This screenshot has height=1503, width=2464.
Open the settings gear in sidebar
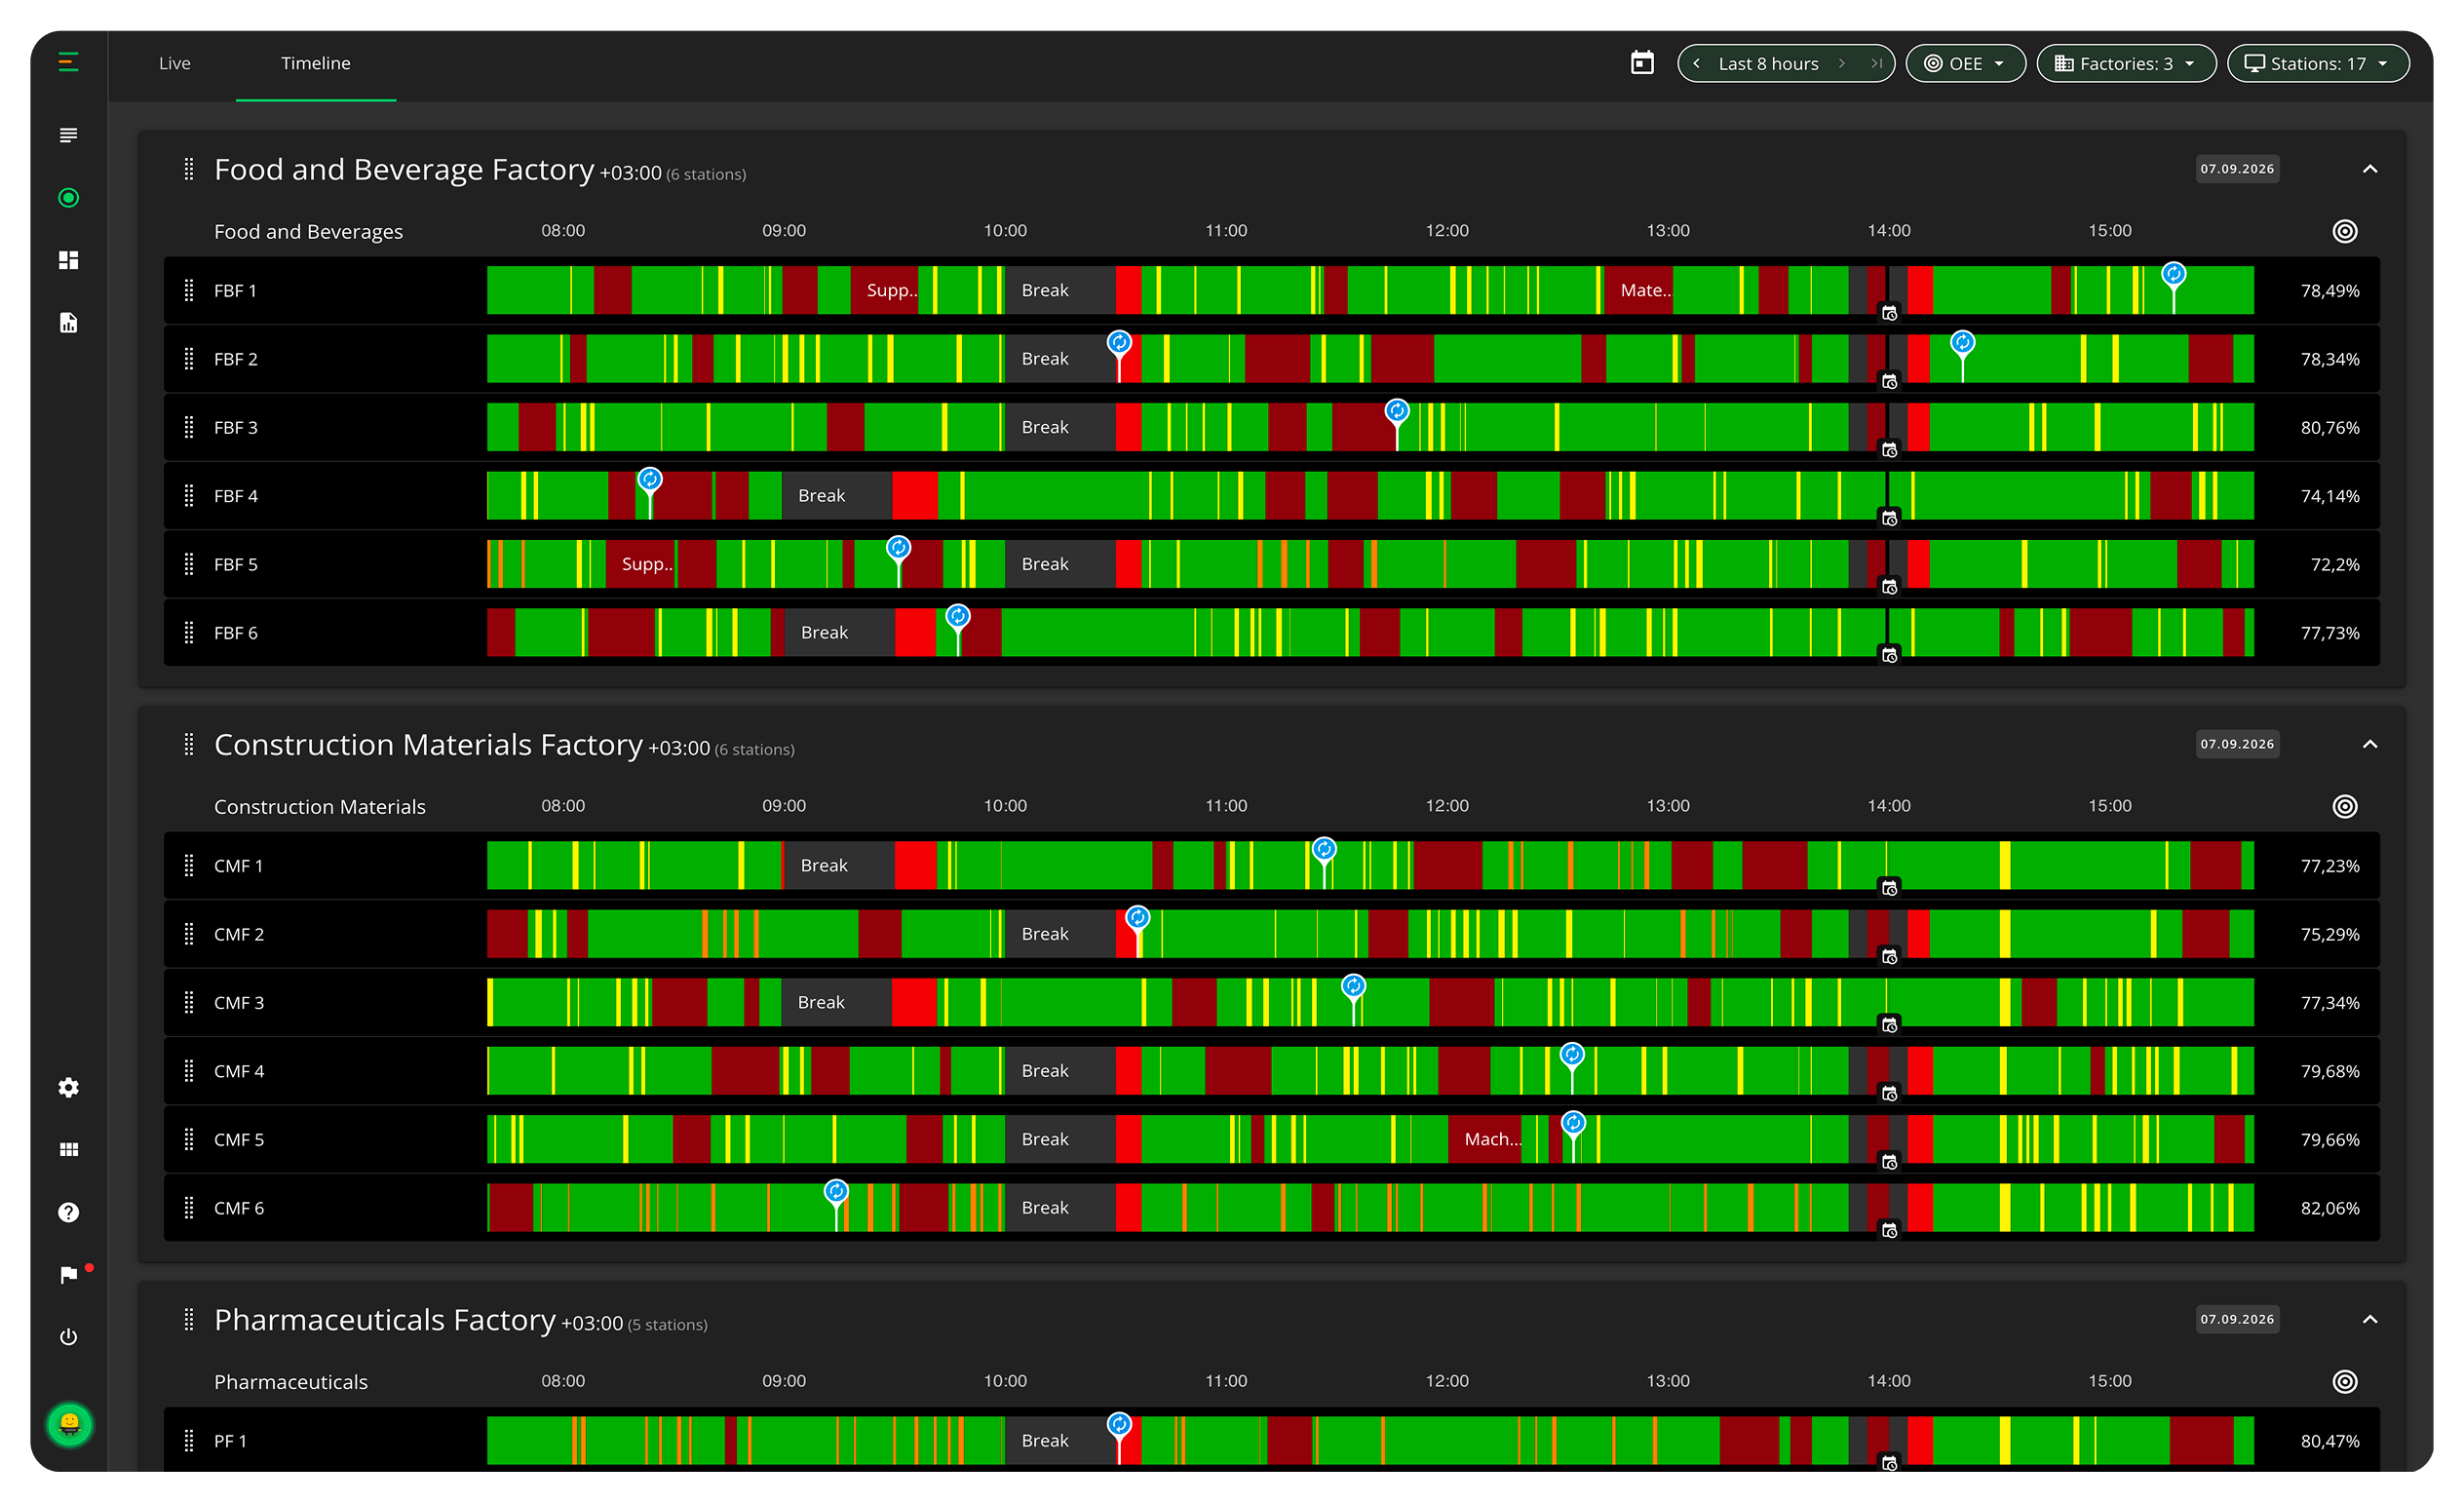pos(68,1087)
